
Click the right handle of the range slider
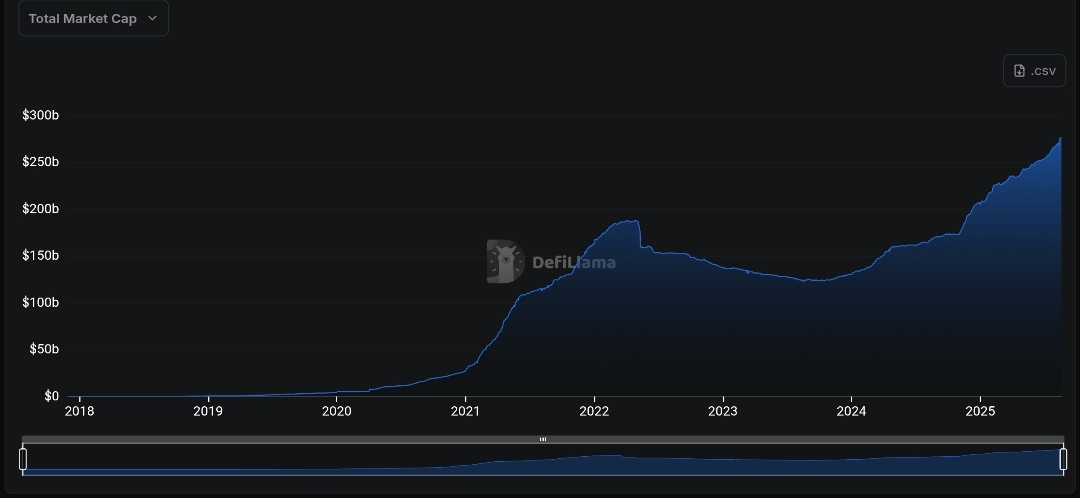(x=1063, y=459)
